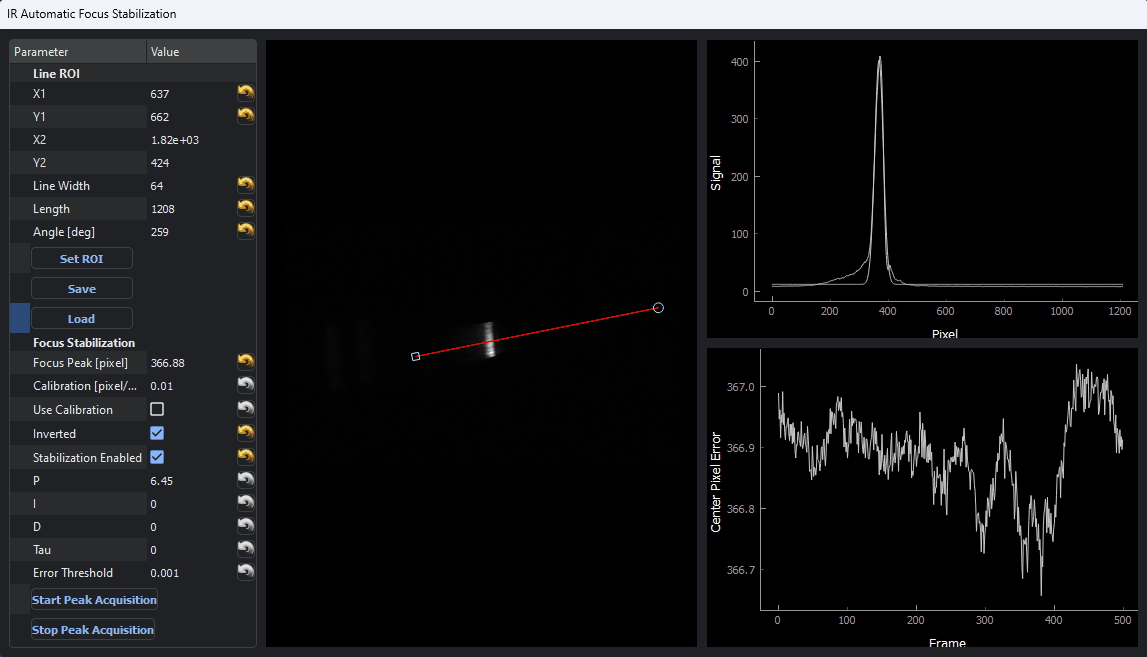Collapse the Line ROI parameter group
1147x657 pixels.
pos(56,74)
